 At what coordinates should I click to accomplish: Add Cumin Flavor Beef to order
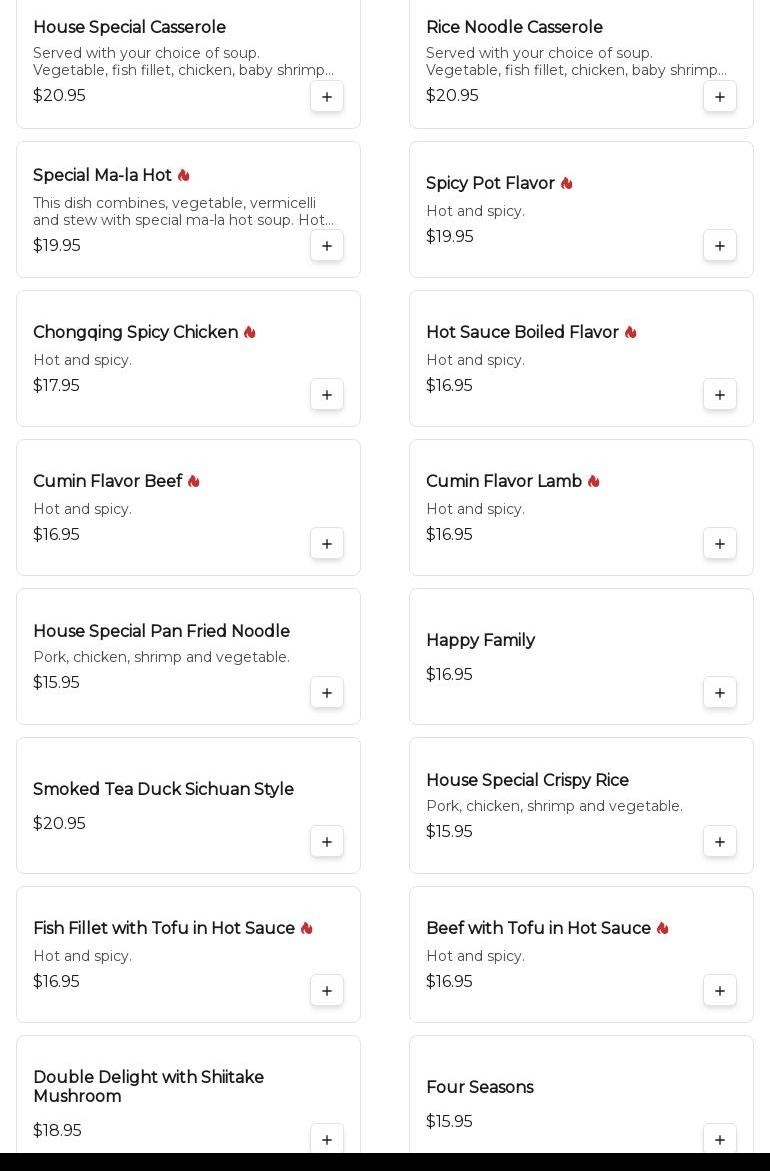[x=327, y=544]
